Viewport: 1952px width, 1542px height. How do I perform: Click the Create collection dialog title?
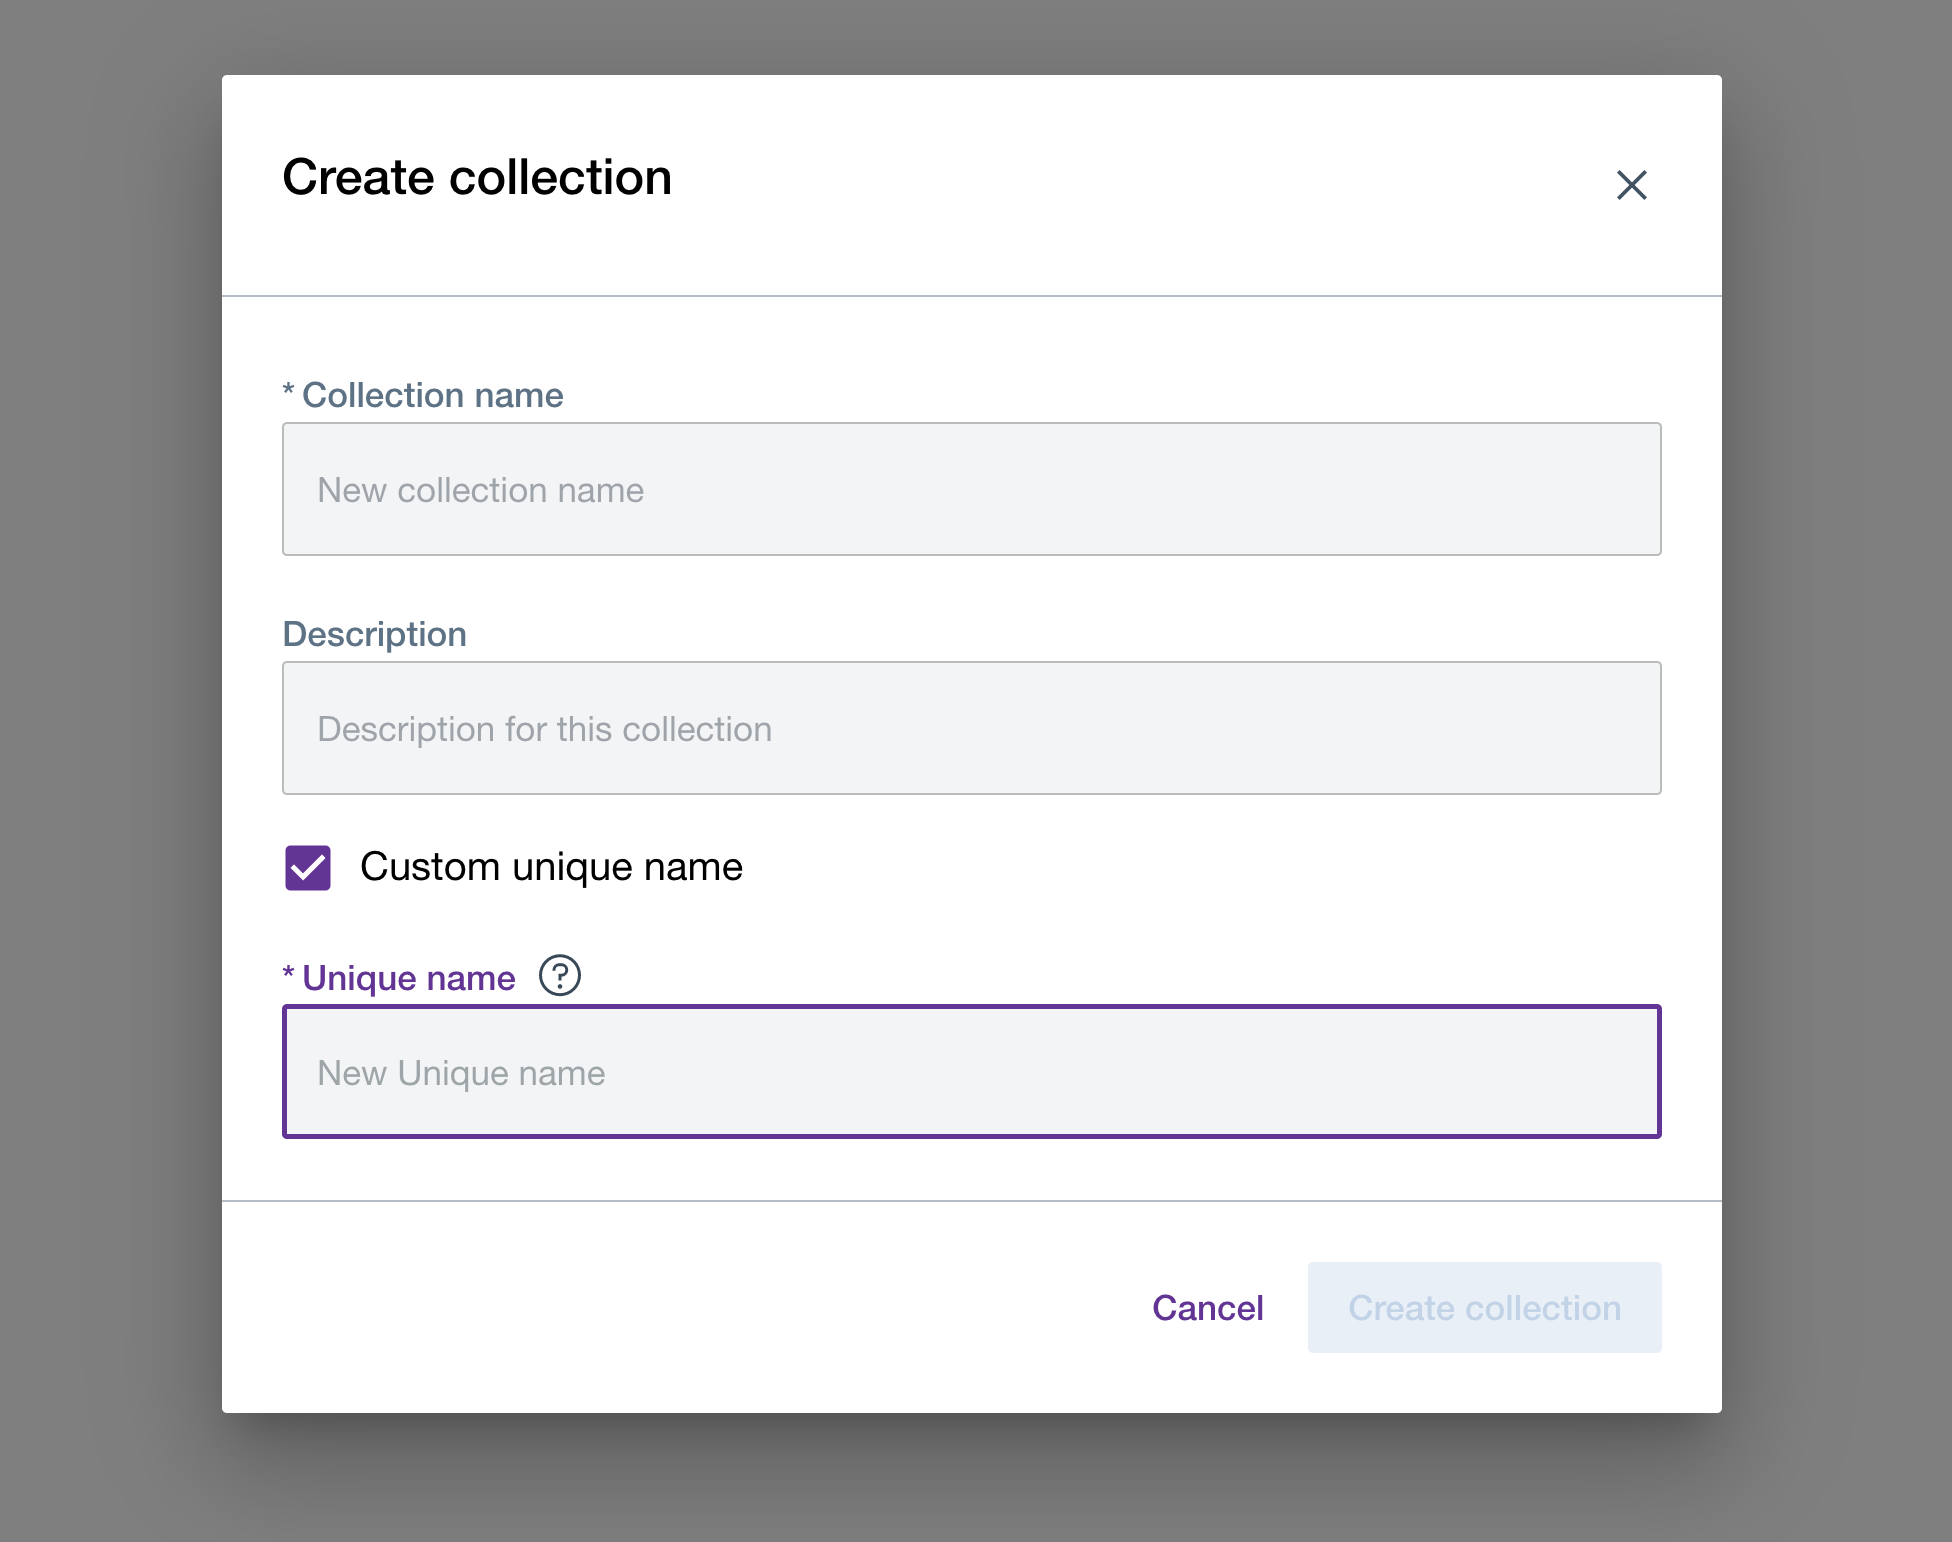click(477, 177)
